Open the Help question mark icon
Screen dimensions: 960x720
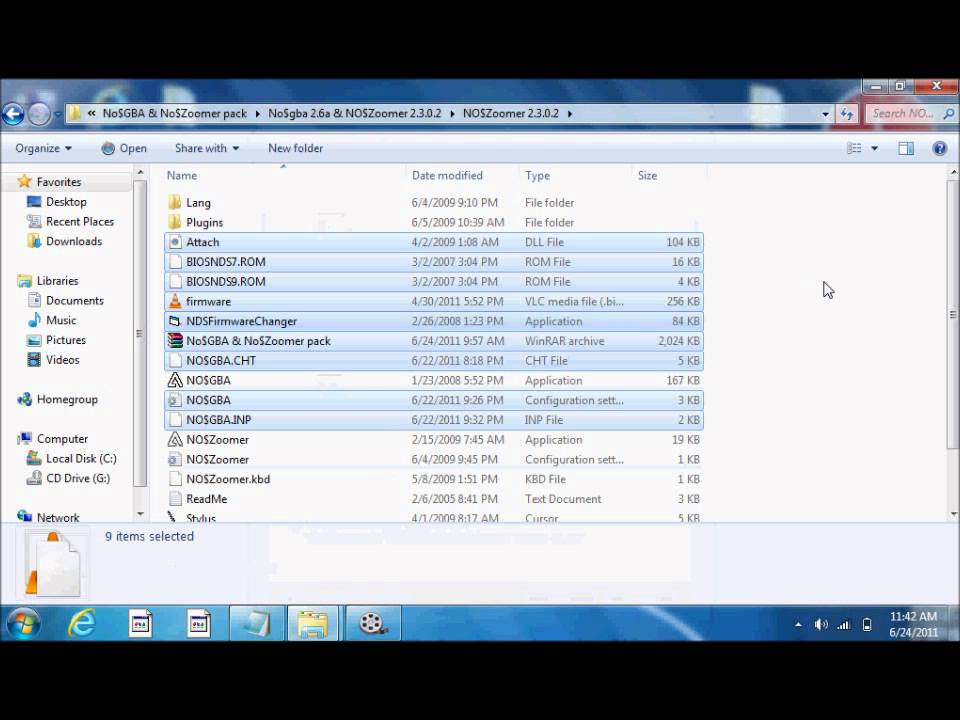(x=939, y=148)
